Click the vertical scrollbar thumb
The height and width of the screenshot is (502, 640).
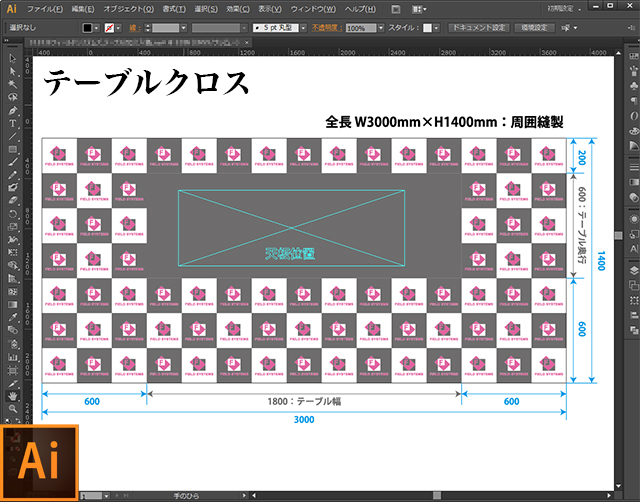tap(619, 234)
